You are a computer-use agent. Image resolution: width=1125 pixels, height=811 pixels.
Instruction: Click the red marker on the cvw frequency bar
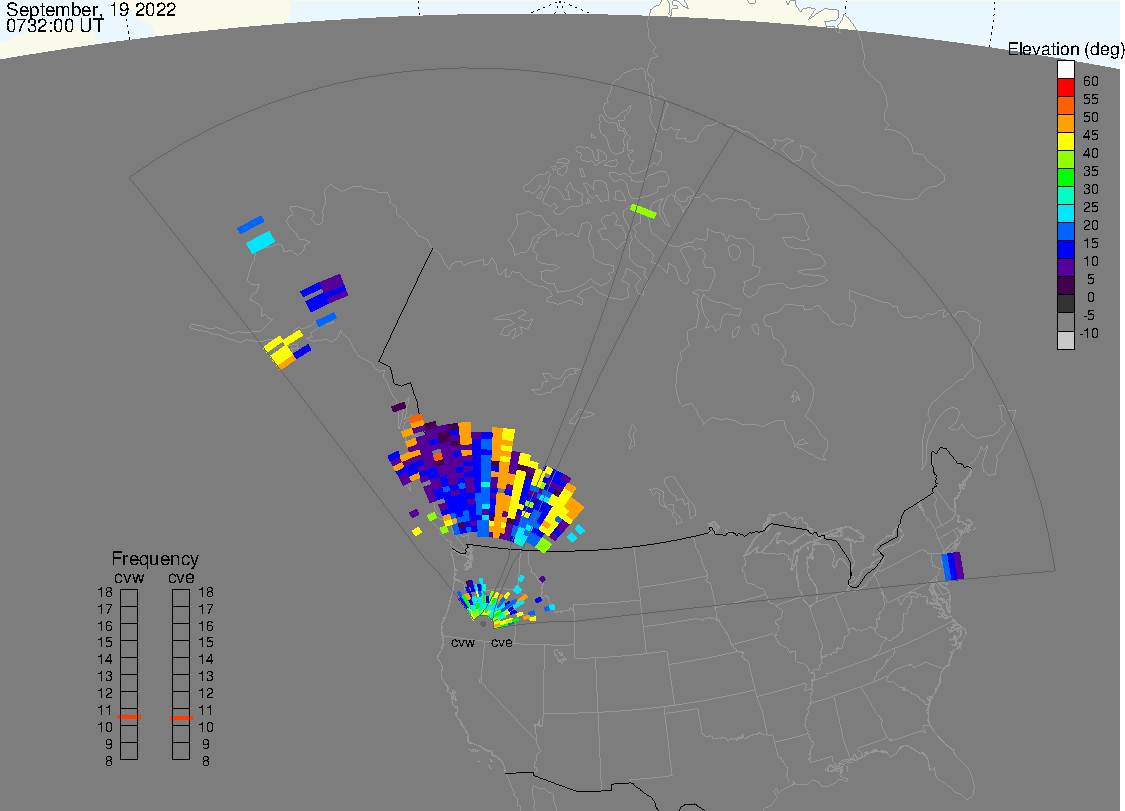(x=129, y=716)
